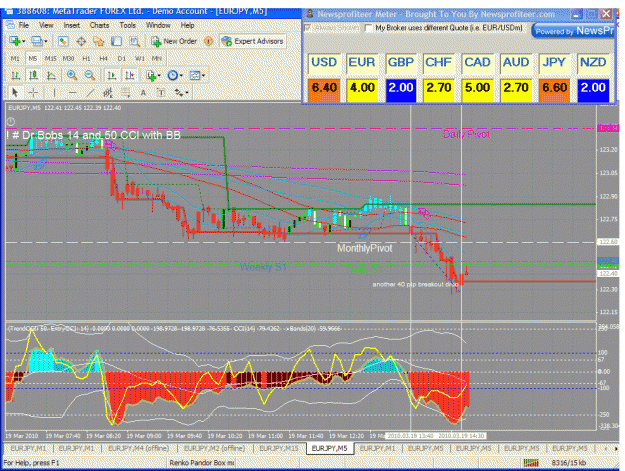625x471 pixels.
Task: Open the Strategy Tester icon
Action: (135, 41)
